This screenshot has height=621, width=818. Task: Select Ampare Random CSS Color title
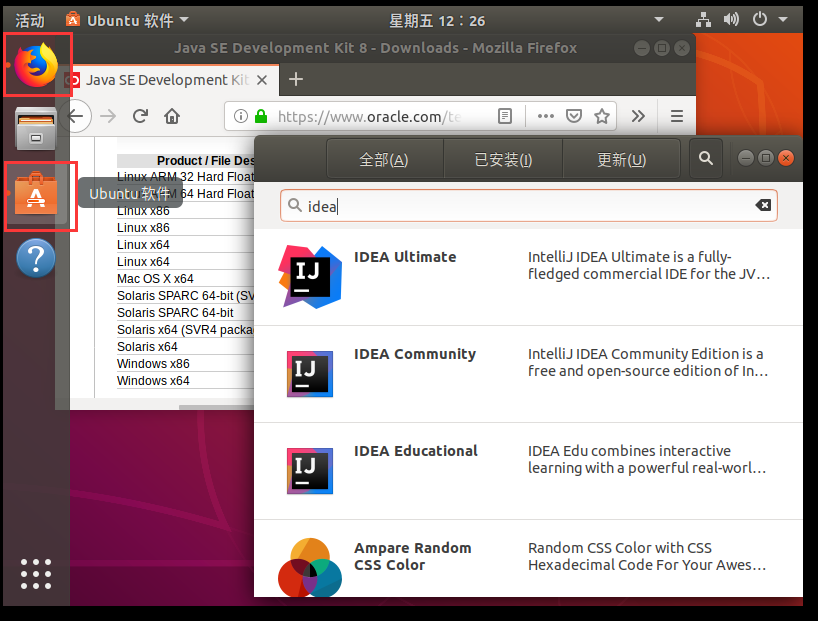coord(412,556)
